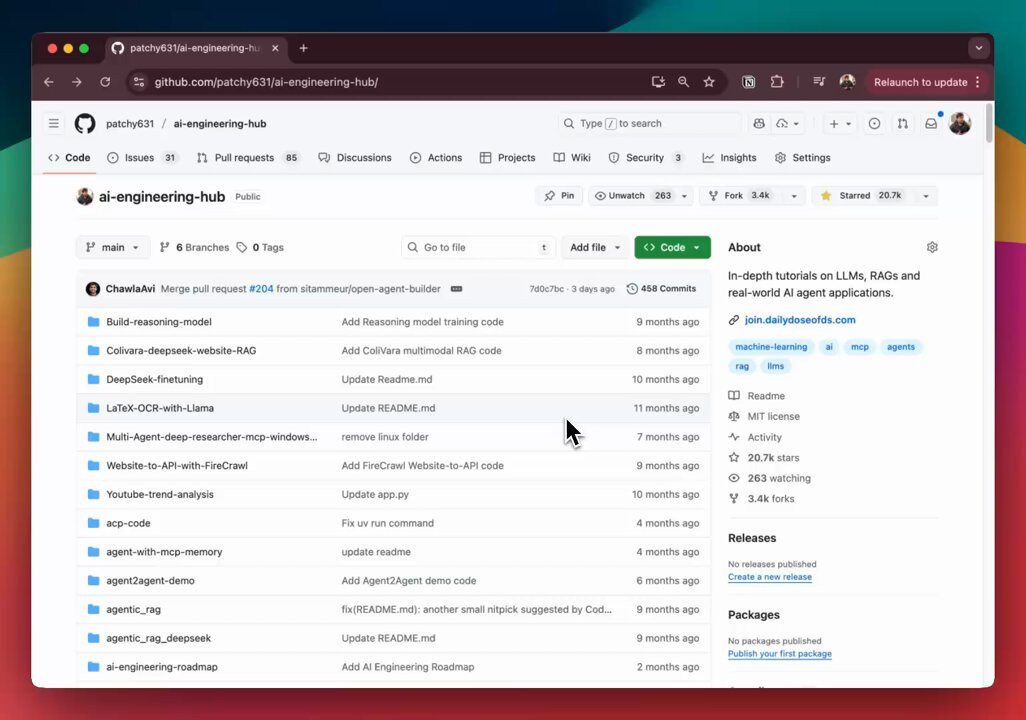Open Chrome profile avatar
Viewport: 1026px width, 720px height.
point(847,82)
